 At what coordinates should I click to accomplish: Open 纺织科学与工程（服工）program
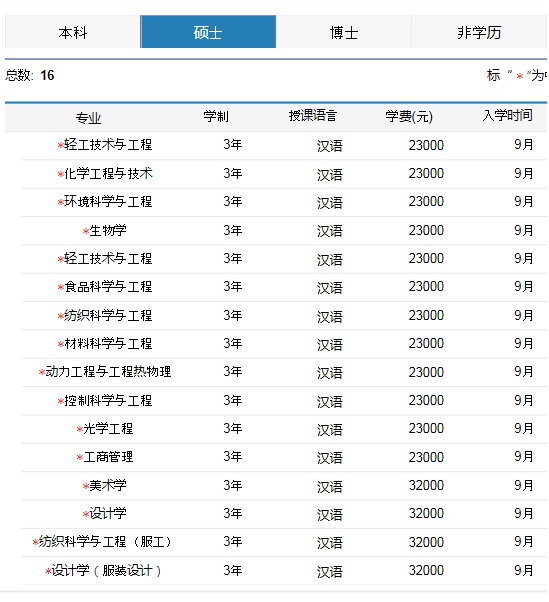[106, 542]
